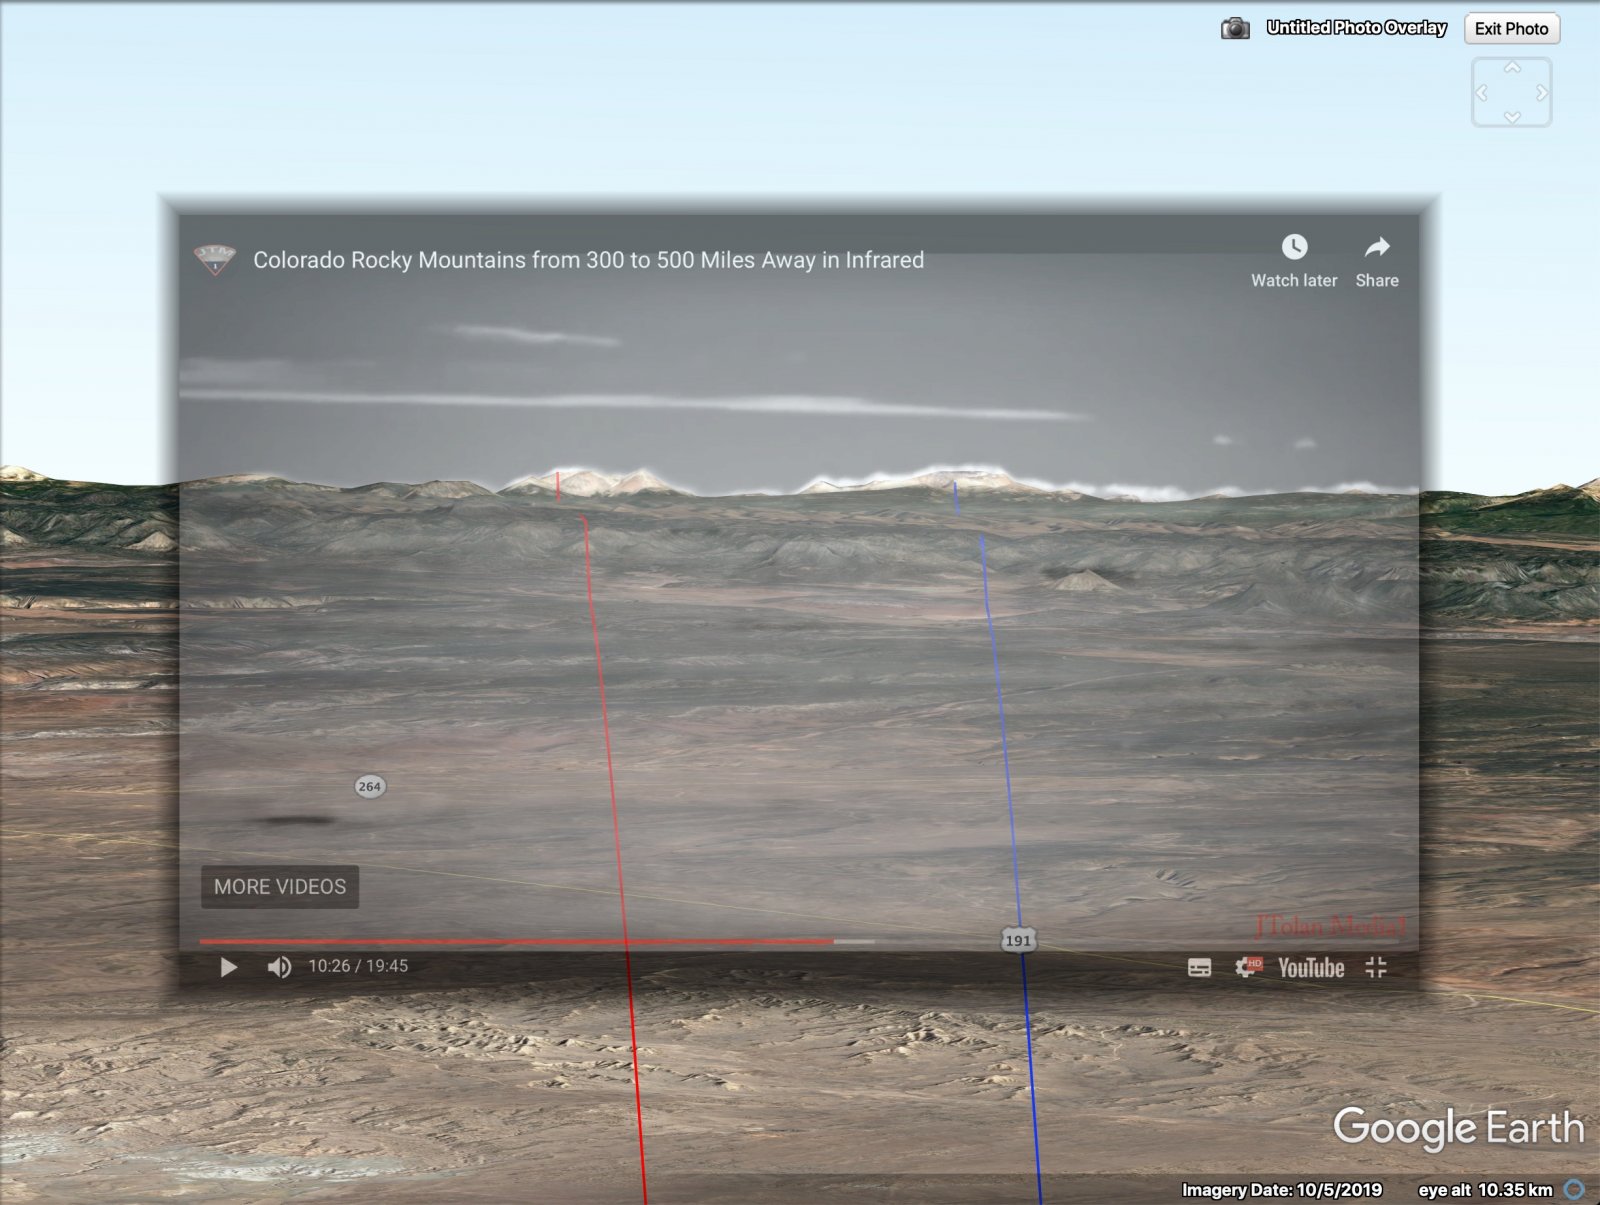This screenshot has width=1600, height=1205.
Task: Click the MORE VIDEOS button
Action: (280, 887)
